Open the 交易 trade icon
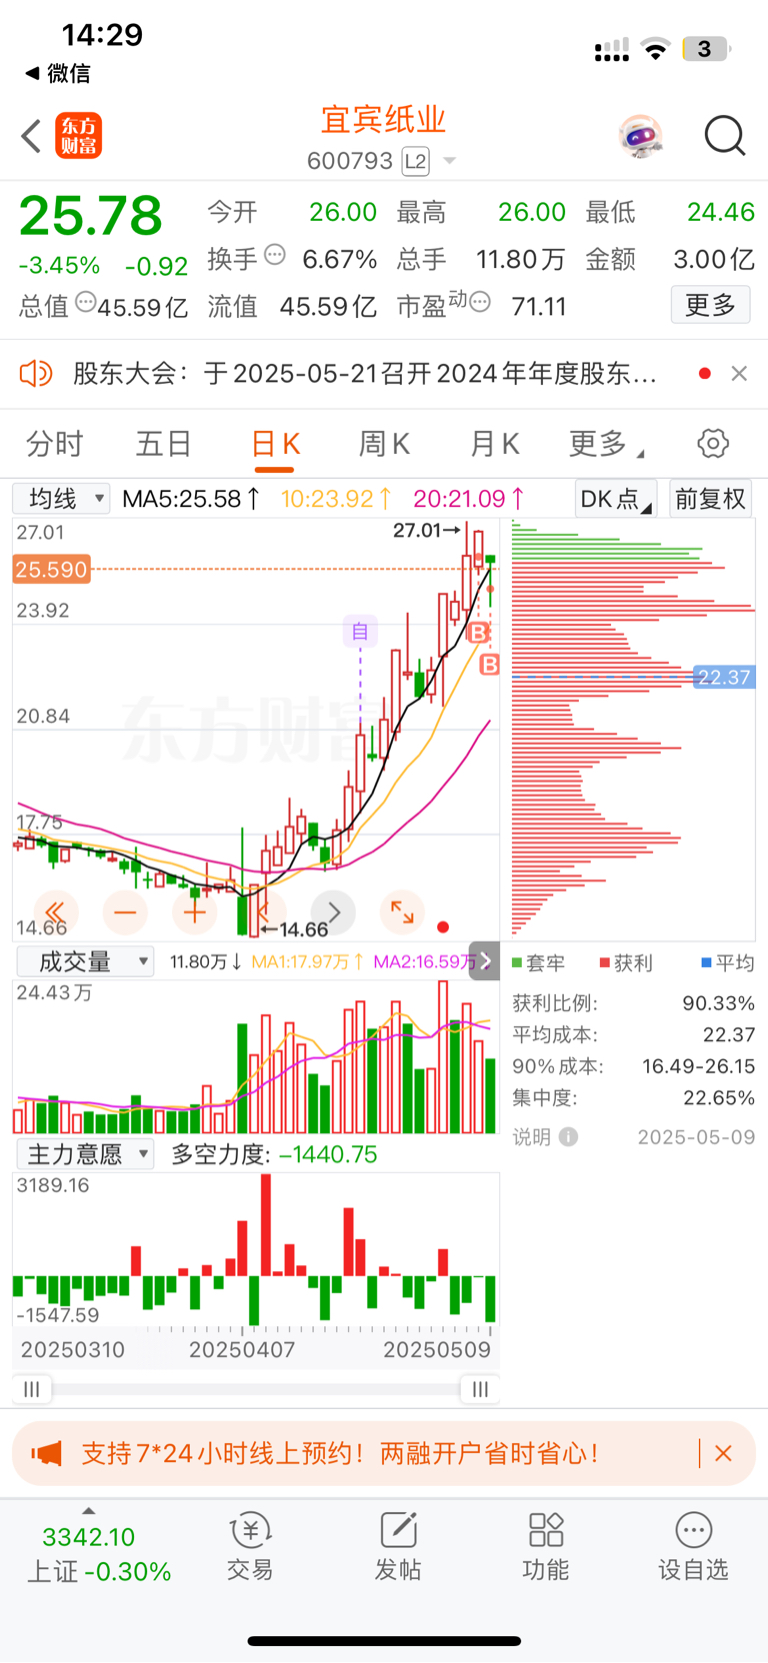 [250, 1546]
